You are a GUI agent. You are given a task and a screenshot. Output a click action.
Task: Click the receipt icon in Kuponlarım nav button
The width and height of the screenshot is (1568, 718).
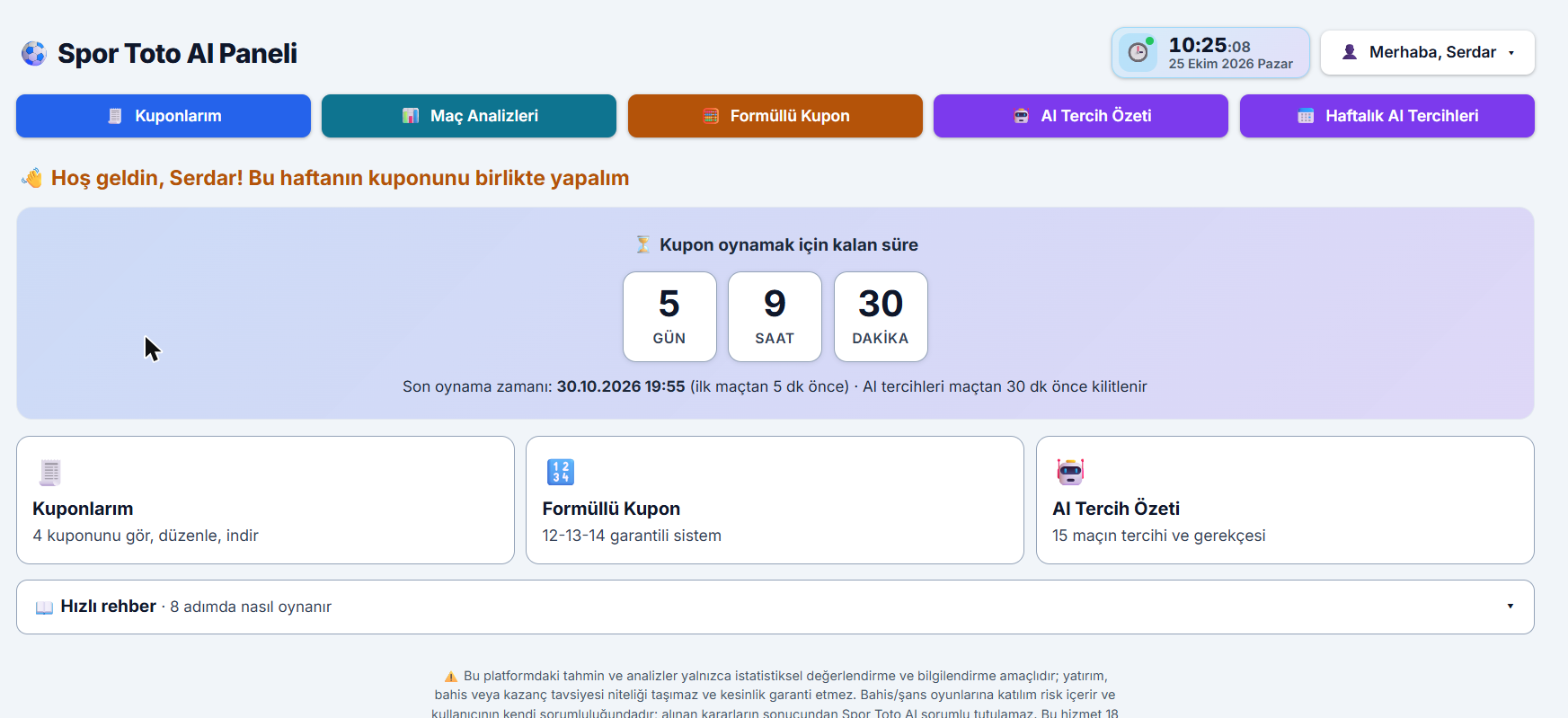coord(115,116)
